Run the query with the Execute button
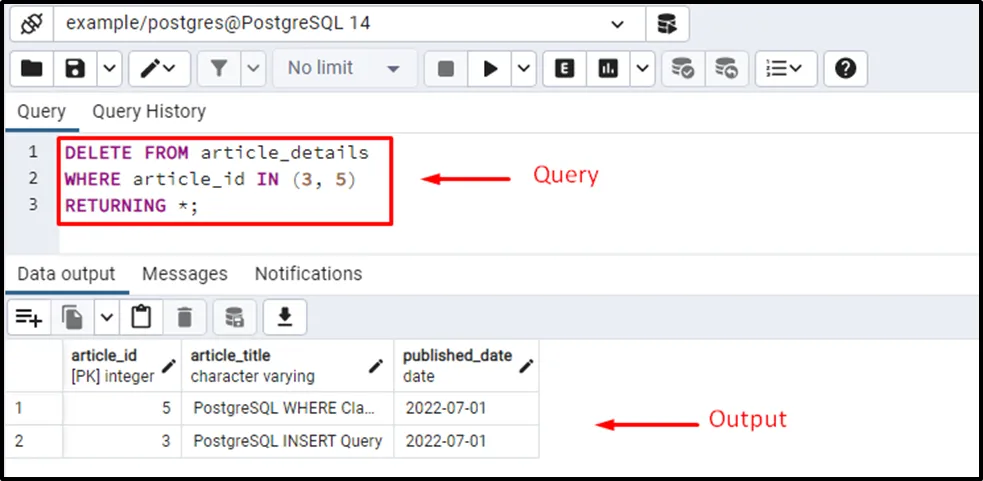 tap(490, 68)
